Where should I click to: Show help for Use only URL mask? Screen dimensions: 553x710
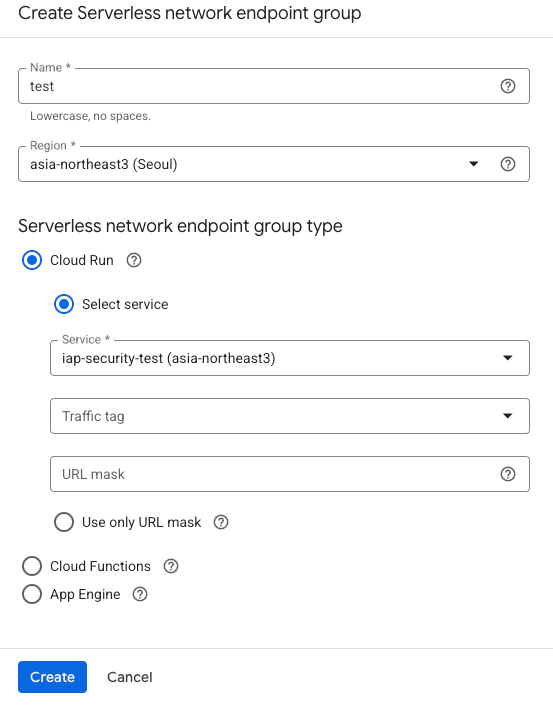pos(221,522)
